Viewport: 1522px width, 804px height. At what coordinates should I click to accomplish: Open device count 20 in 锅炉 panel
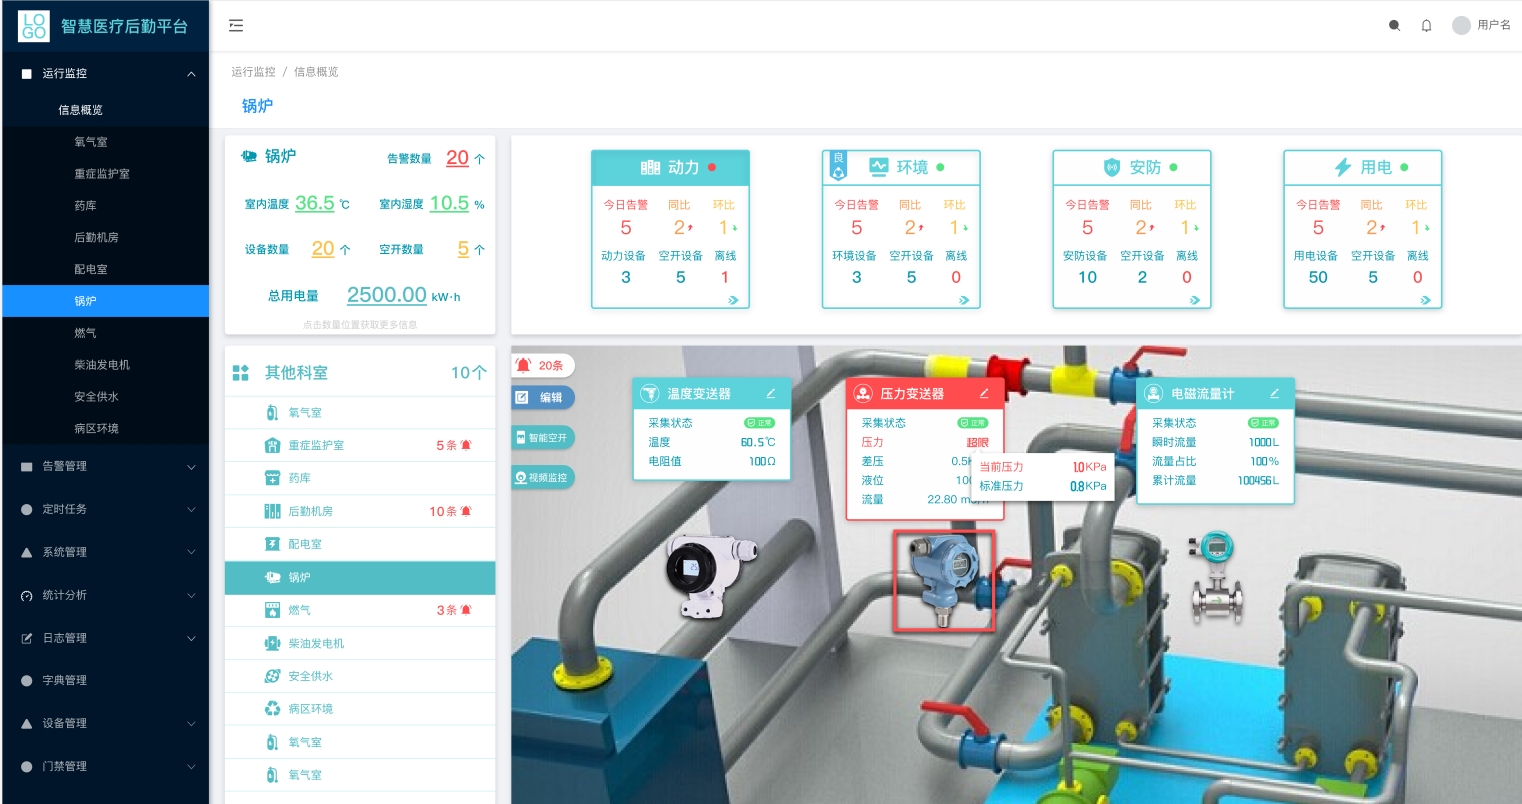323,249
